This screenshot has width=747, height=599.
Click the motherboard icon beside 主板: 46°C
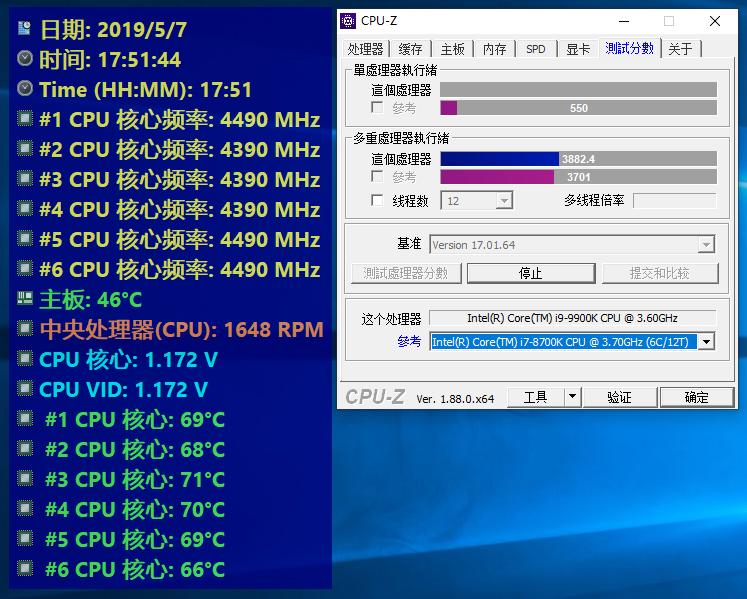(25, 298)
